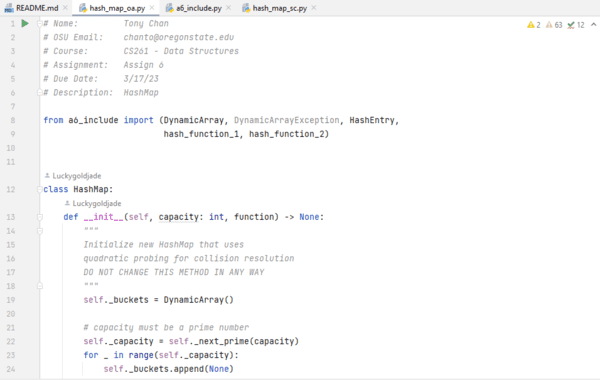This screenshot has height=380, width=600.
Task: Collapse the inspections widget using the up chevron
Action: [593, 24]
